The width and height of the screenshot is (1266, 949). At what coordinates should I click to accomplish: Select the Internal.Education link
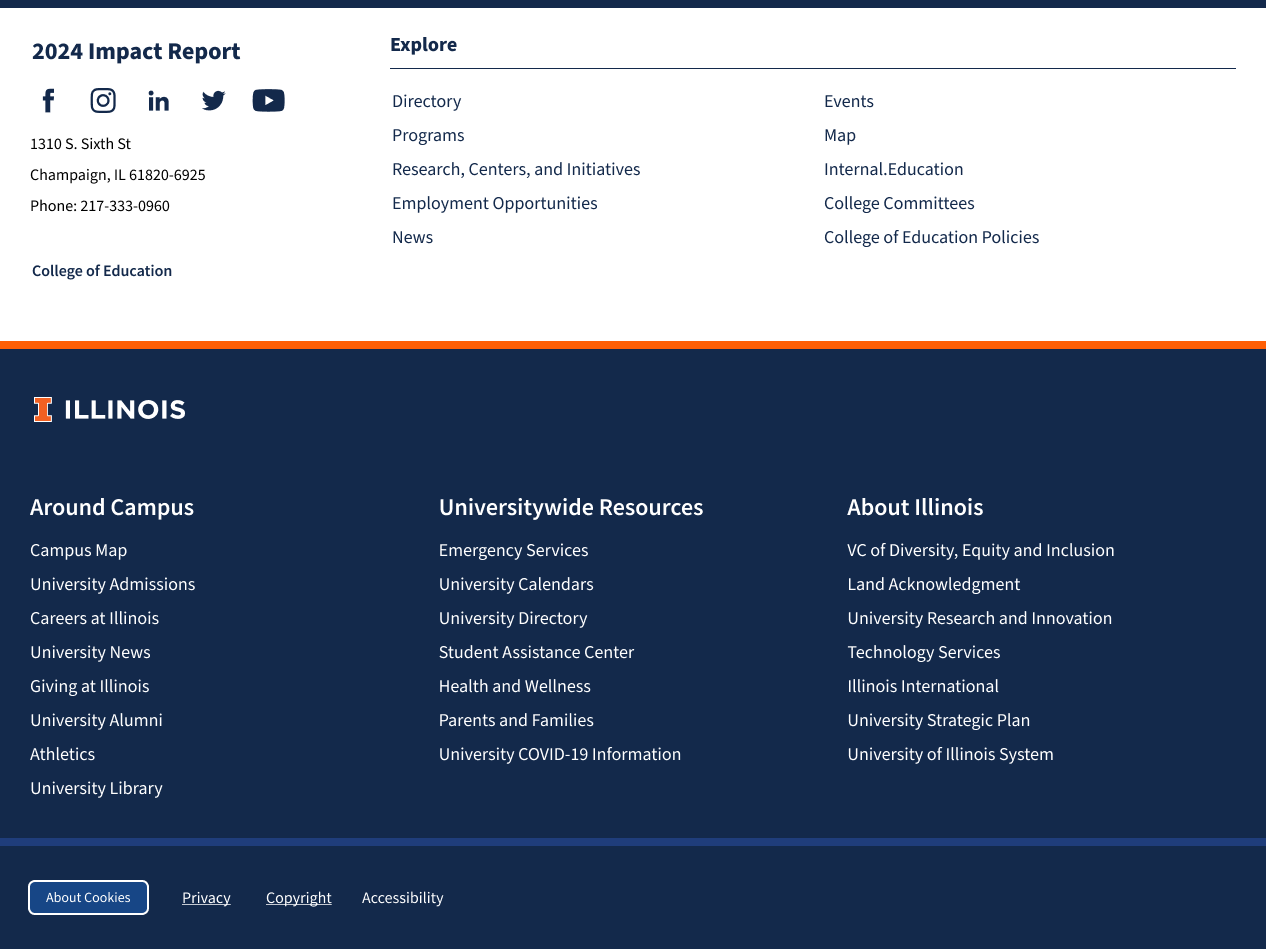(x=893, y=169)
